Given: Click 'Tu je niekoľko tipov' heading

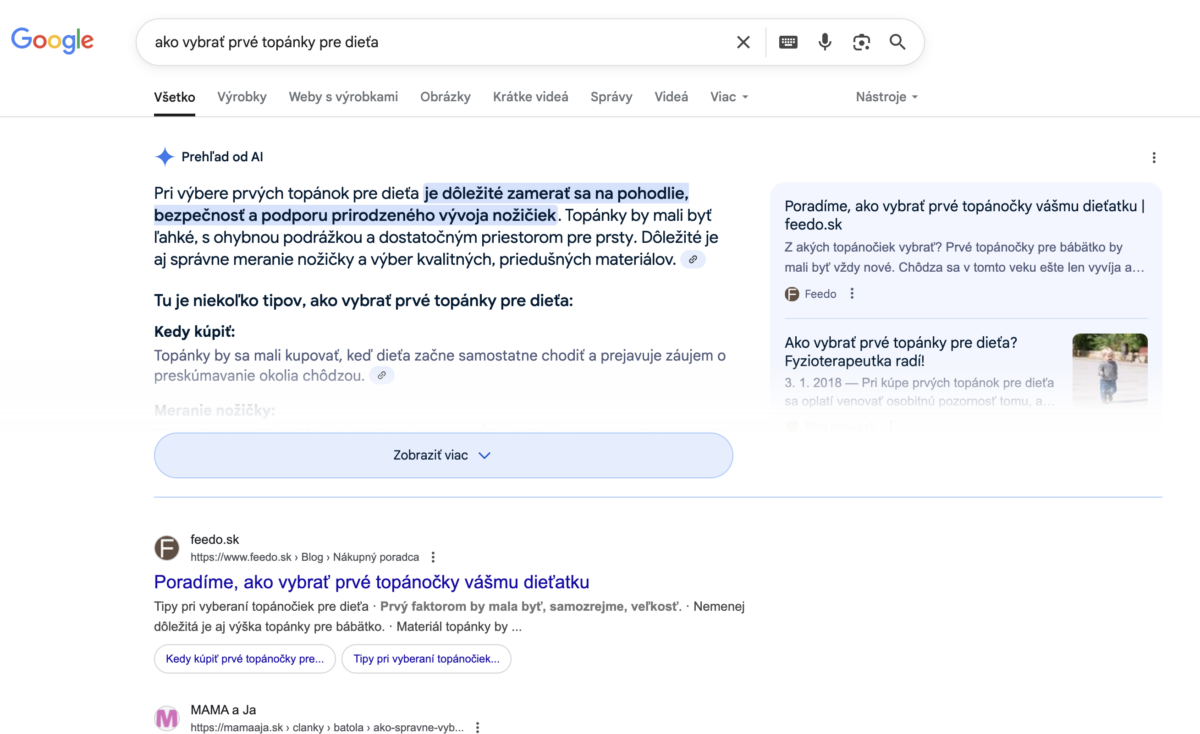Looking at the screenshot, I should (x=363, y=300).
